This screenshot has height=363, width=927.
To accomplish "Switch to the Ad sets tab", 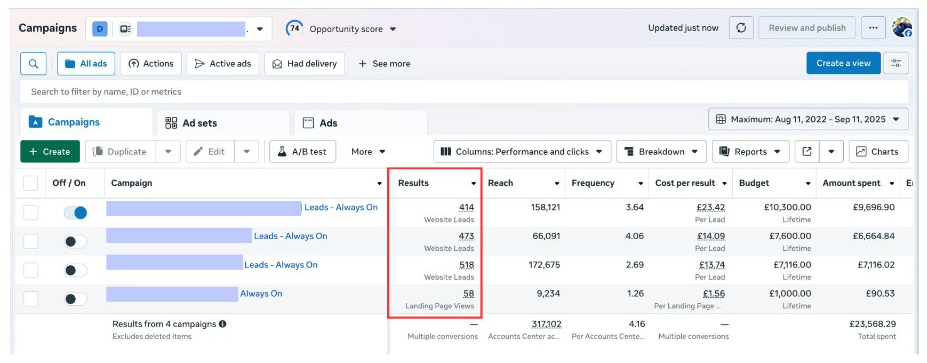I will 223,123.
